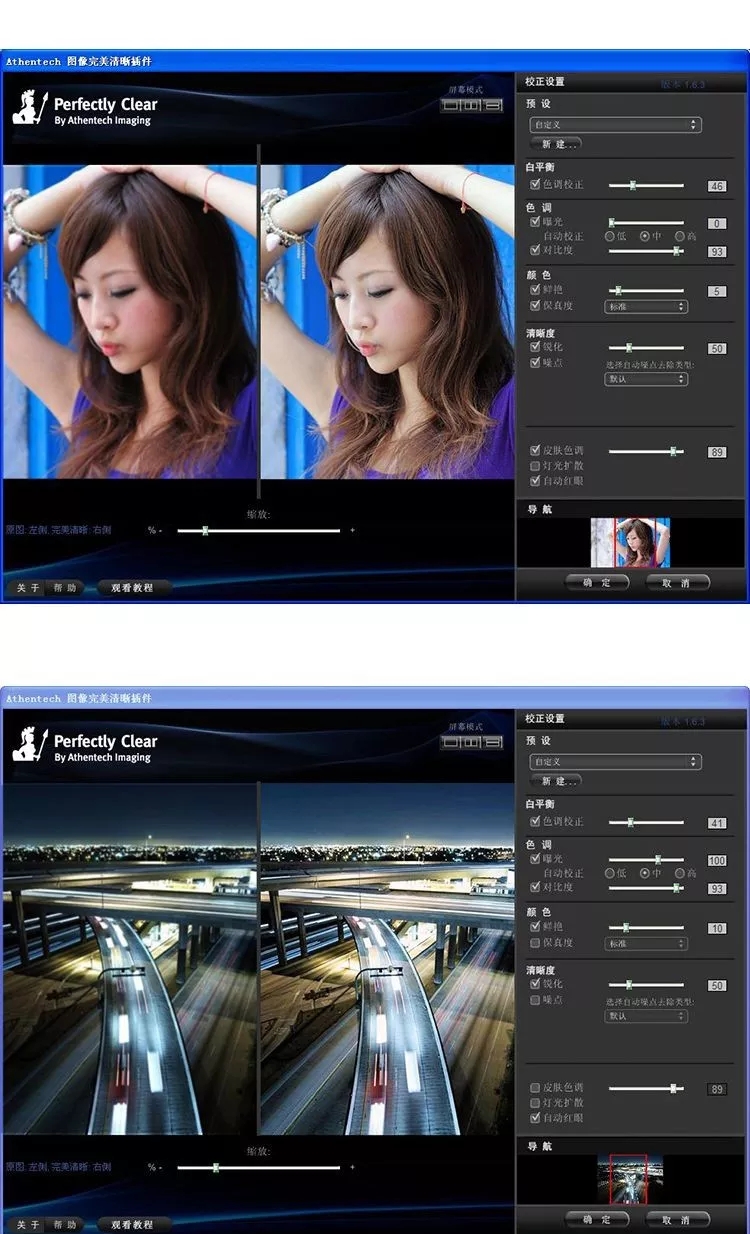750x1234 pixels.
Task: Open noise removal 默认 dropdown in portrait window
Action: pos(646,379)
